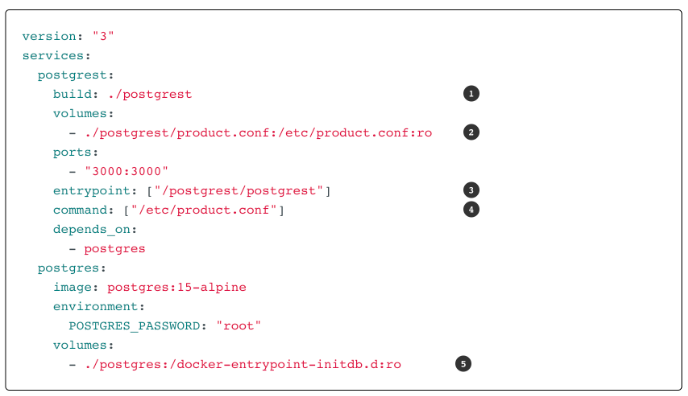The height and width of the screenshot is (396, 688).
Task: Click the depends_on key
Action: (x=91, y=229)
